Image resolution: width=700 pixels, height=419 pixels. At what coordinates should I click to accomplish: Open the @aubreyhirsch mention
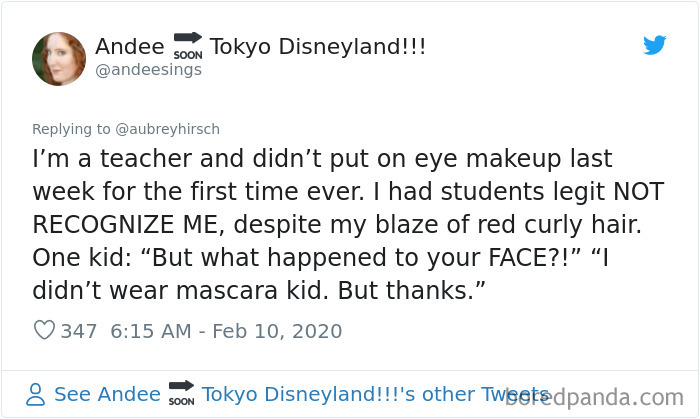(163, 128)
